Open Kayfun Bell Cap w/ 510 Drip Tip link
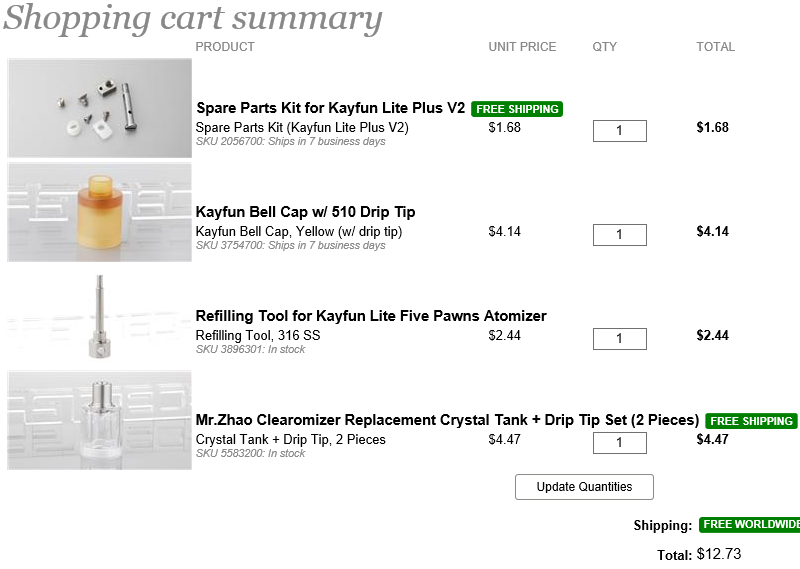 pyautogui.click(x=305, y=212)
